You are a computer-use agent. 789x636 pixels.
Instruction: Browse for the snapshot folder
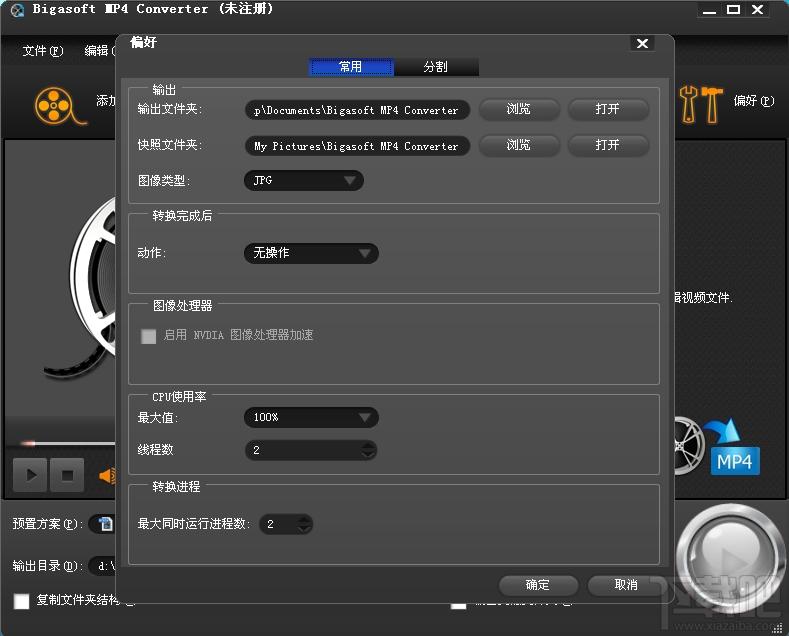pyautogui.click(x=519, y=145)
